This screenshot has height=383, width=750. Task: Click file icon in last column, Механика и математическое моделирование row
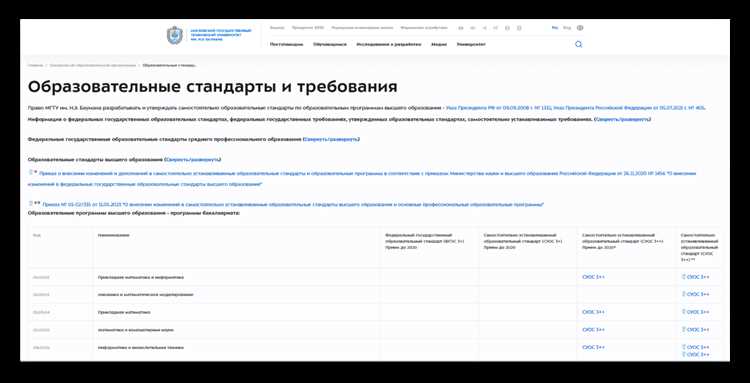[x=684, y=295]
